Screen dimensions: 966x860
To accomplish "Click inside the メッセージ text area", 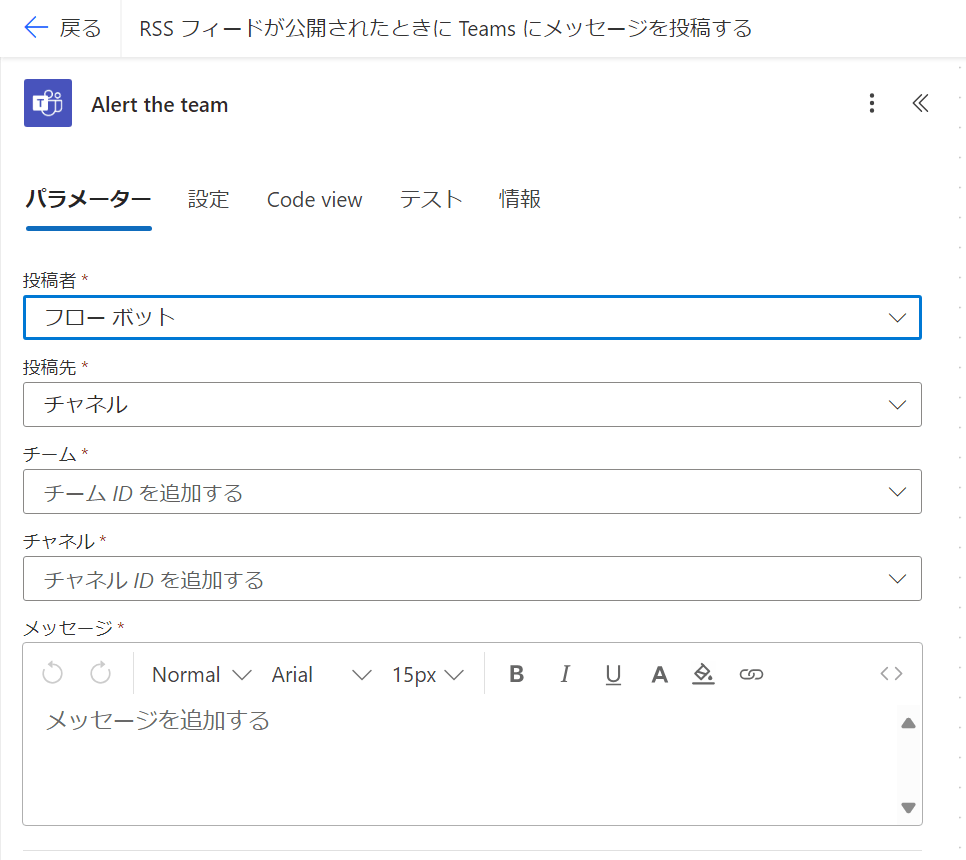I will (x=462, y=764).
